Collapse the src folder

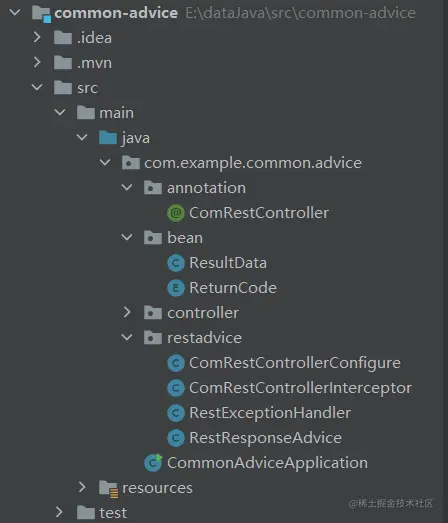(37, 87)
